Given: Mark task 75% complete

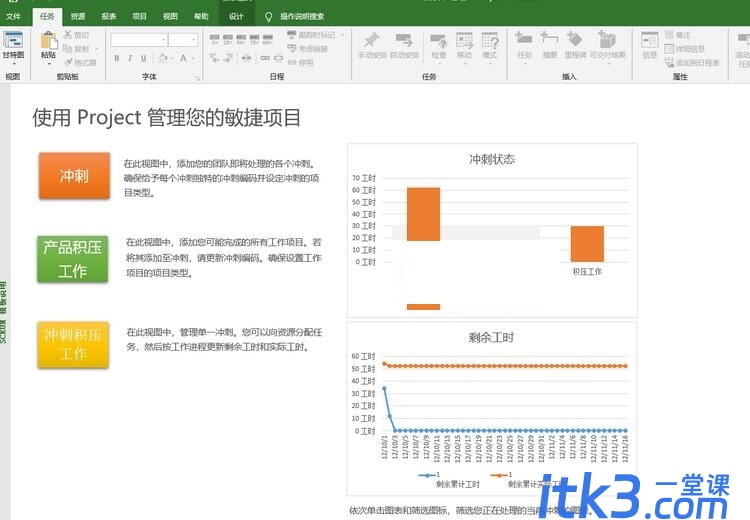Looking at the screenshot, I should (x=254, y=39).
